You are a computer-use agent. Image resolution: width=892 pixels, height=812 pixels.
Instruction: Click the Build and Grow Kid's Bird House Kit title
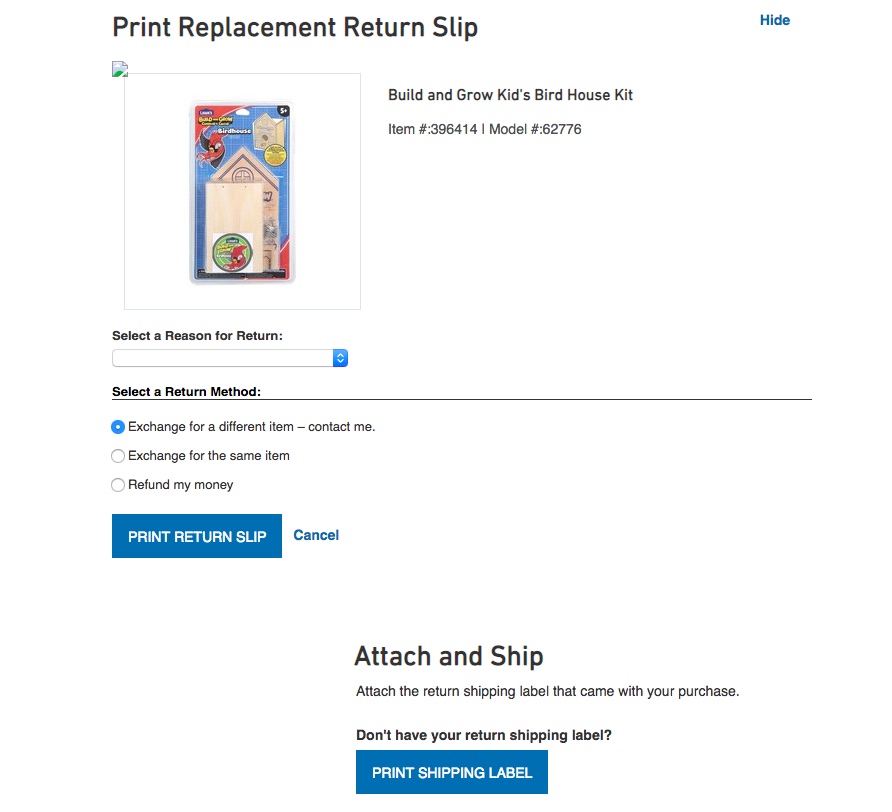point(510,95)
